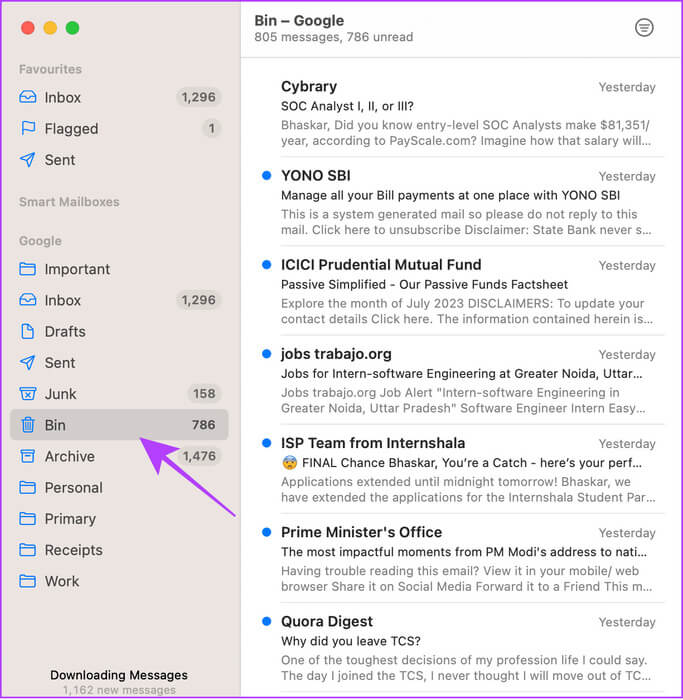
Task: Open subject Passive Simplified - Our Passive Funds Factsheet
Action: pos(424,284)
